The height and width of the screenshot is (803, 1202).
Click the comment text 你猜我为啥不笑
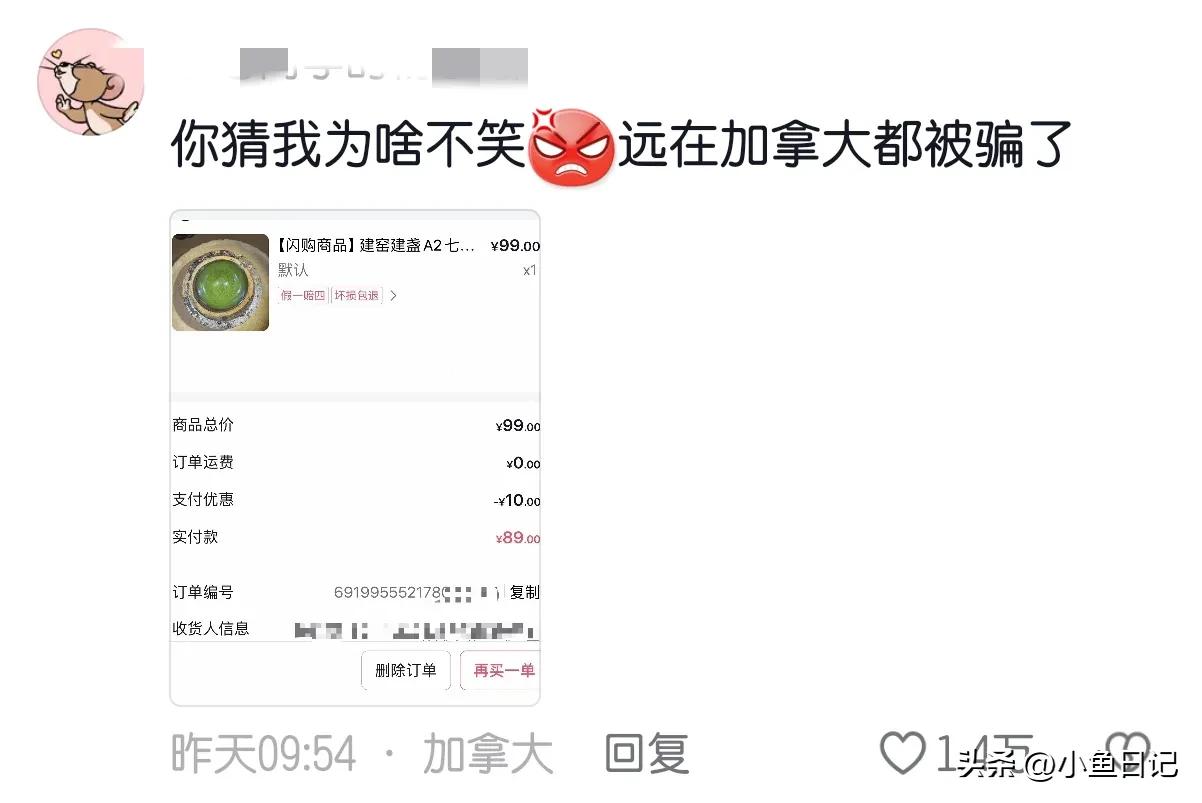coord(348,146)
